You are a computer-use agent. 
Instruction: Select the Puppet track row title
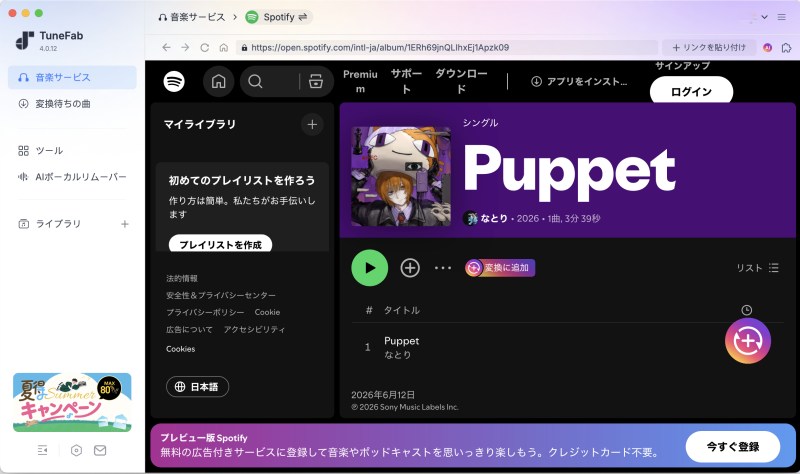point(402,341)
